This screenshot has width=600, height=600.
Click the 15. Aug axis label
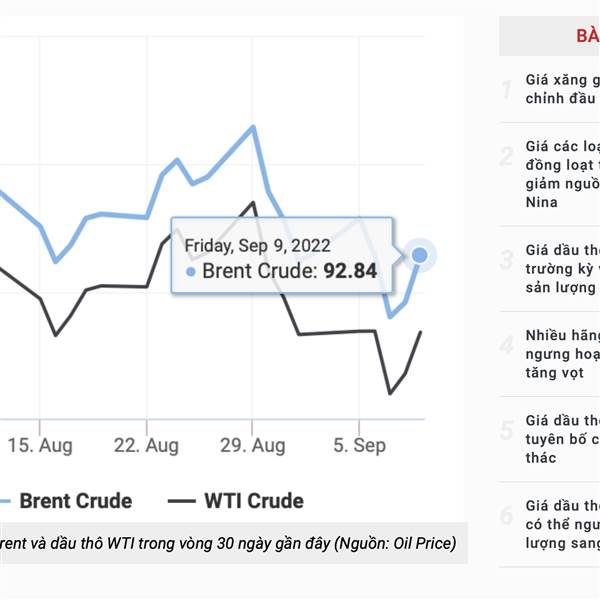40,445
